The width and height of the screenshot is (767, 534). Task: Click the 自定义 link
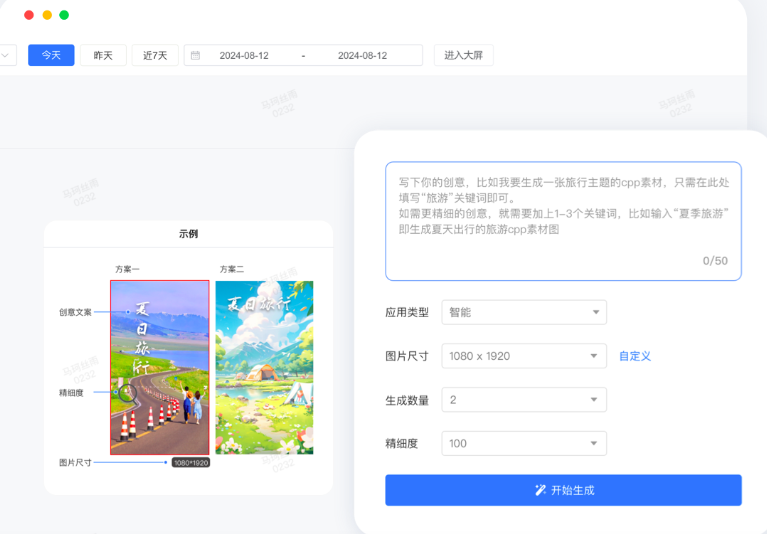pyautogui.click(x=634, y=356)
